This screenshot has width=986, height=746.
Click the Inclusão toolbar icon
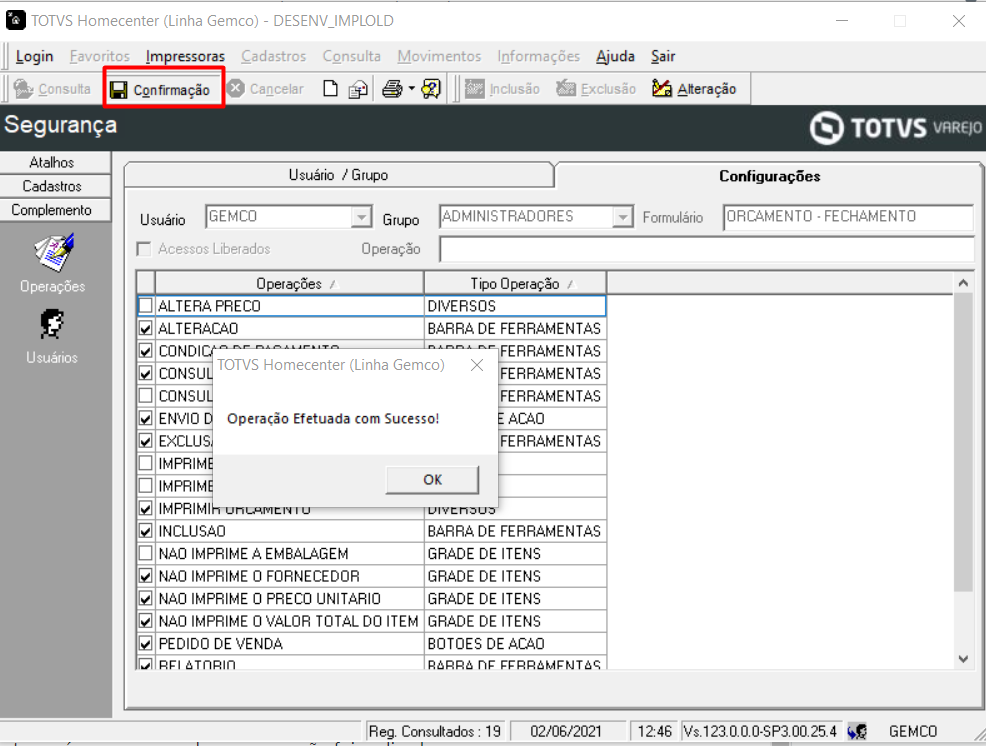click(x=474, y=89)
